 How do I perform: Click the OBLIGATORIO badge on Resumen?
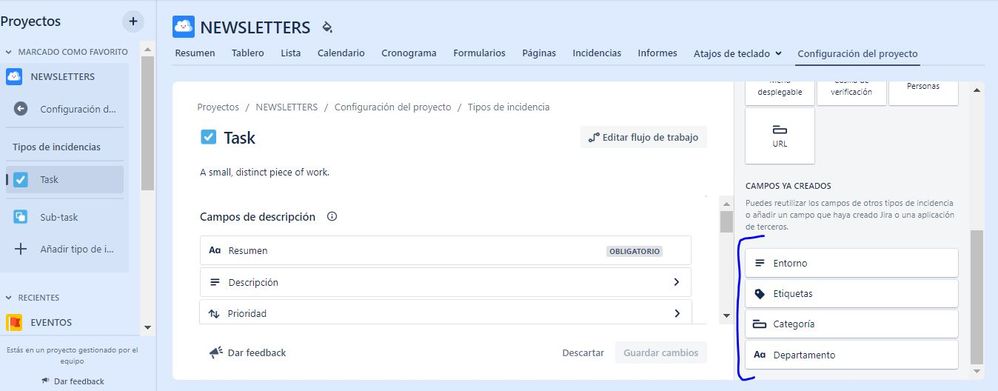click(635, 251)
